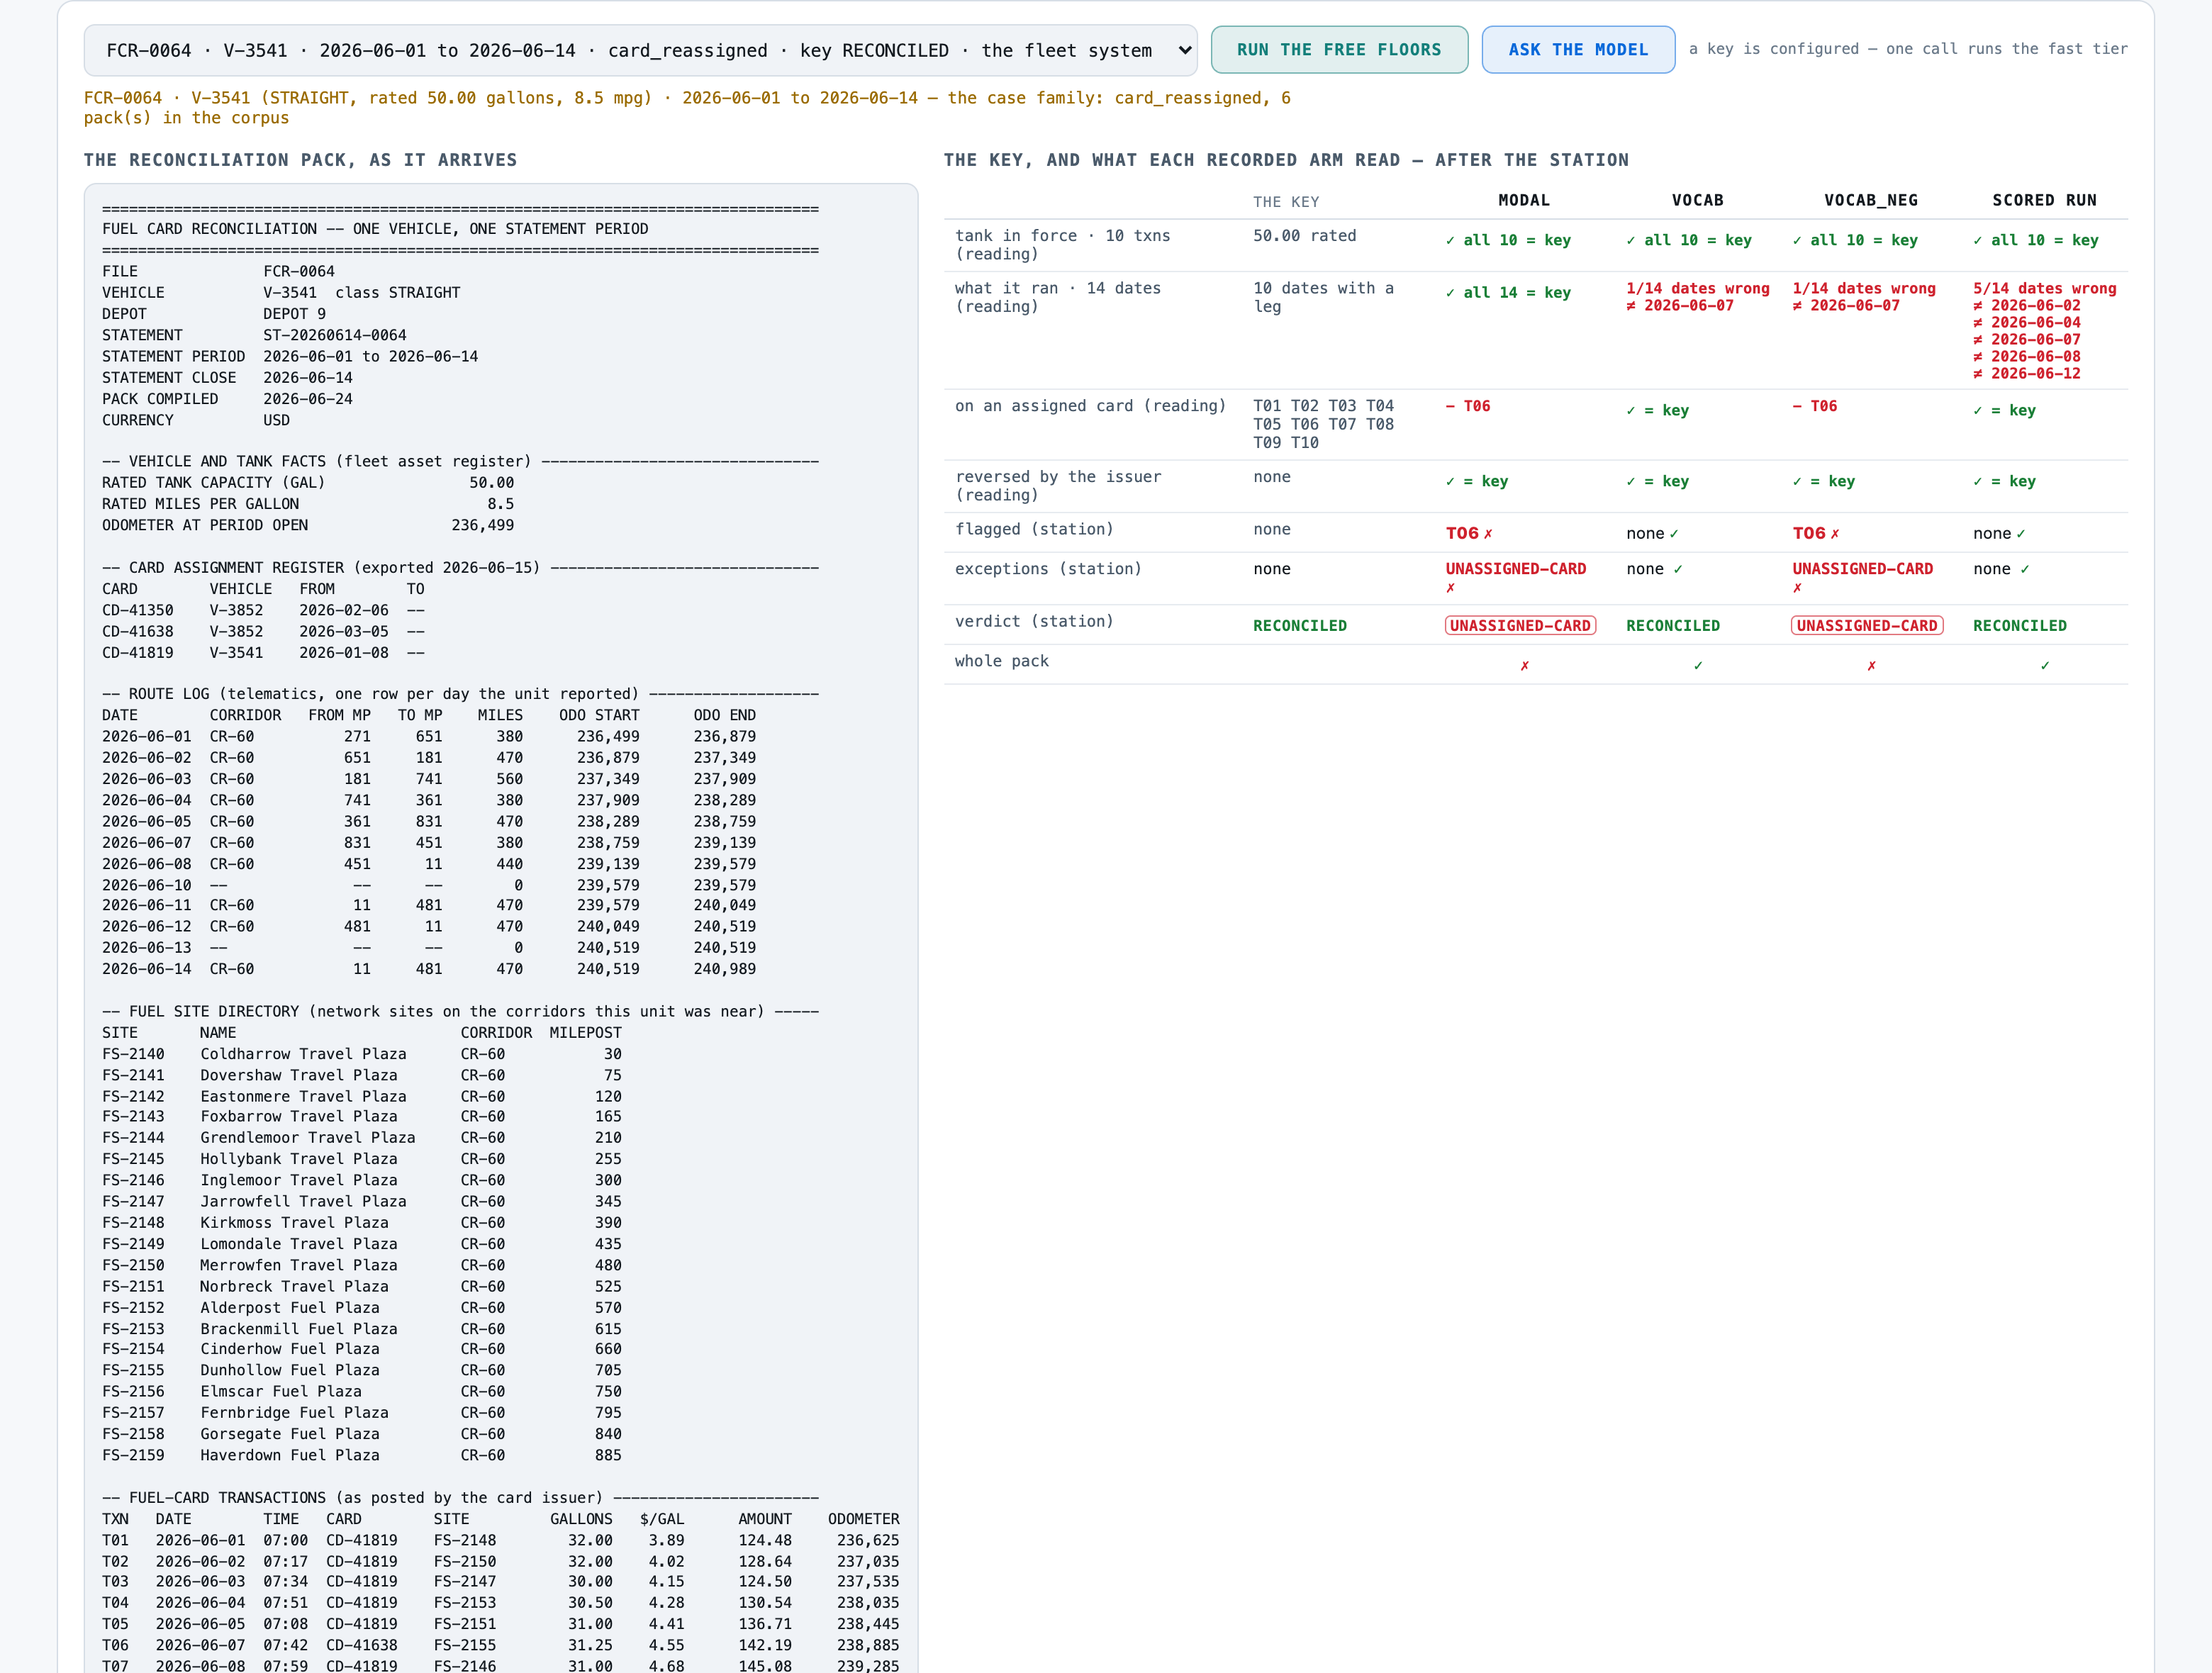Click transaction row T06 with card CD-41638
Screen dimensions: 2212x1673
coord(500,1645)
